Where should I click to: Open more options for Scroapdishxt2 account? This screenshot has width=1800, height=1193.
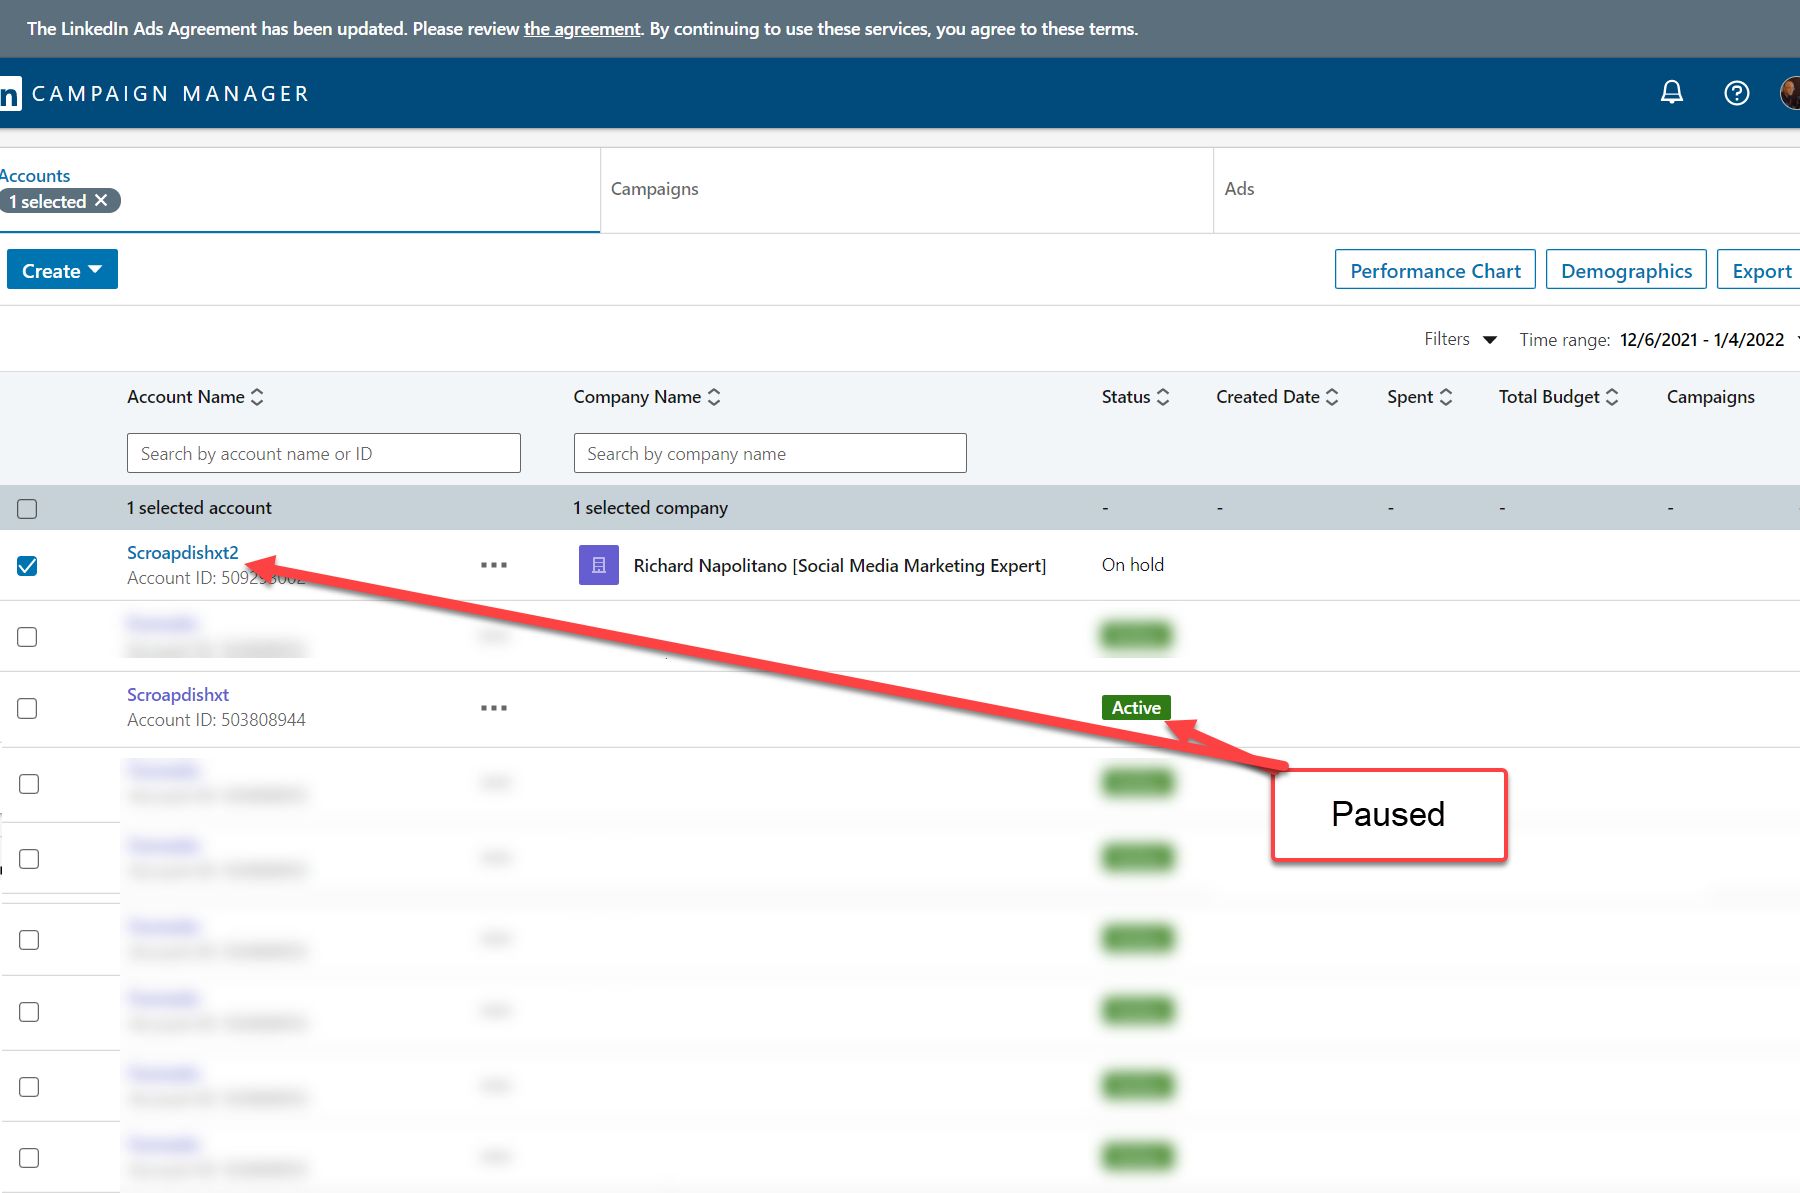[493, 565]
